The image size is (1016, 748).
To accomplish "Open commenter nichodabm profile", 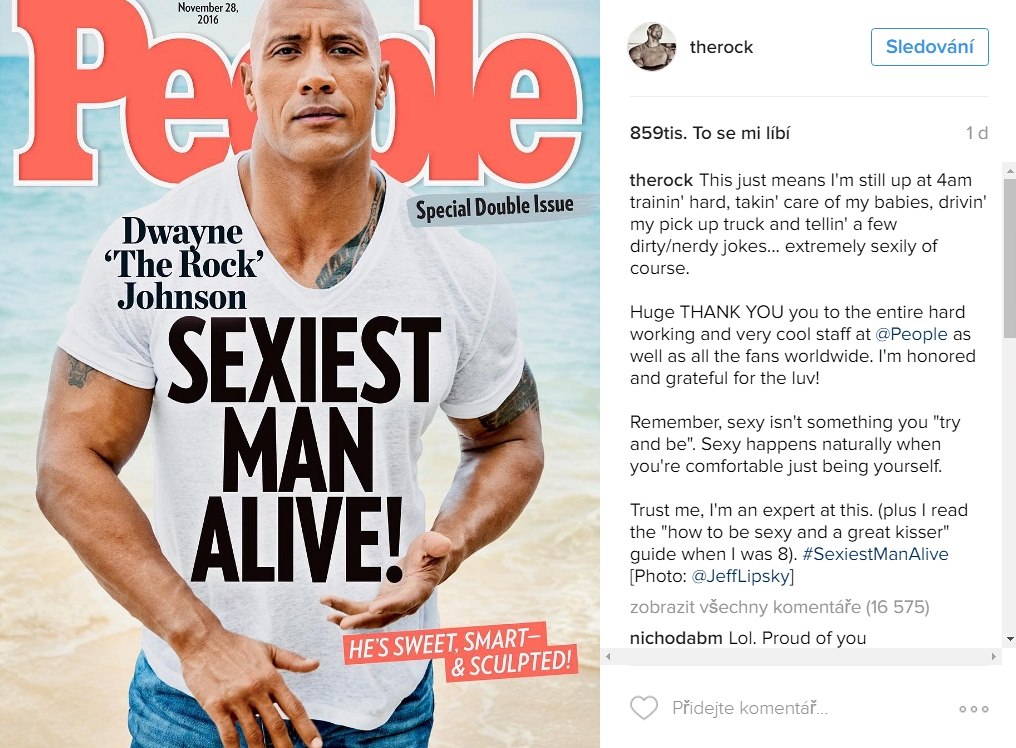I will [676, 638].
